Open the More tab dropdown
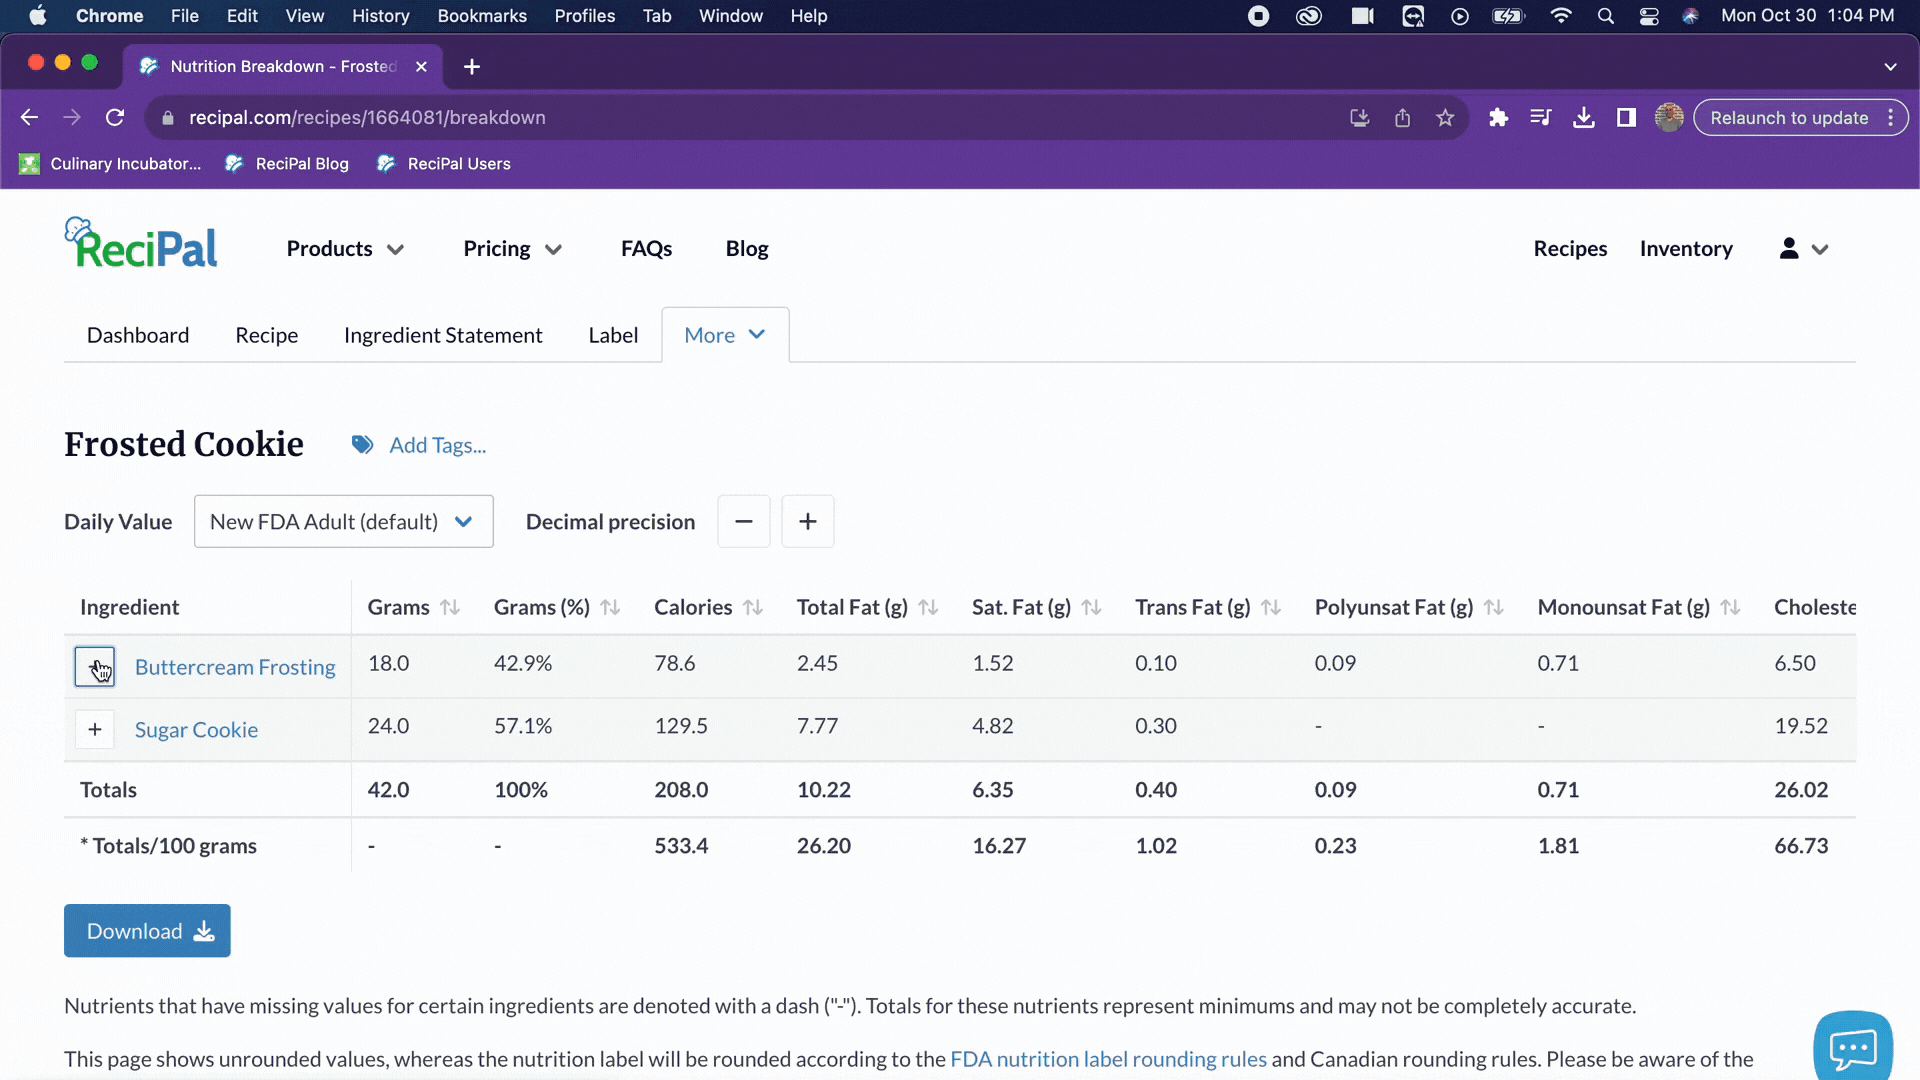Screen dimensions: 1920x1080 (725, 336)
